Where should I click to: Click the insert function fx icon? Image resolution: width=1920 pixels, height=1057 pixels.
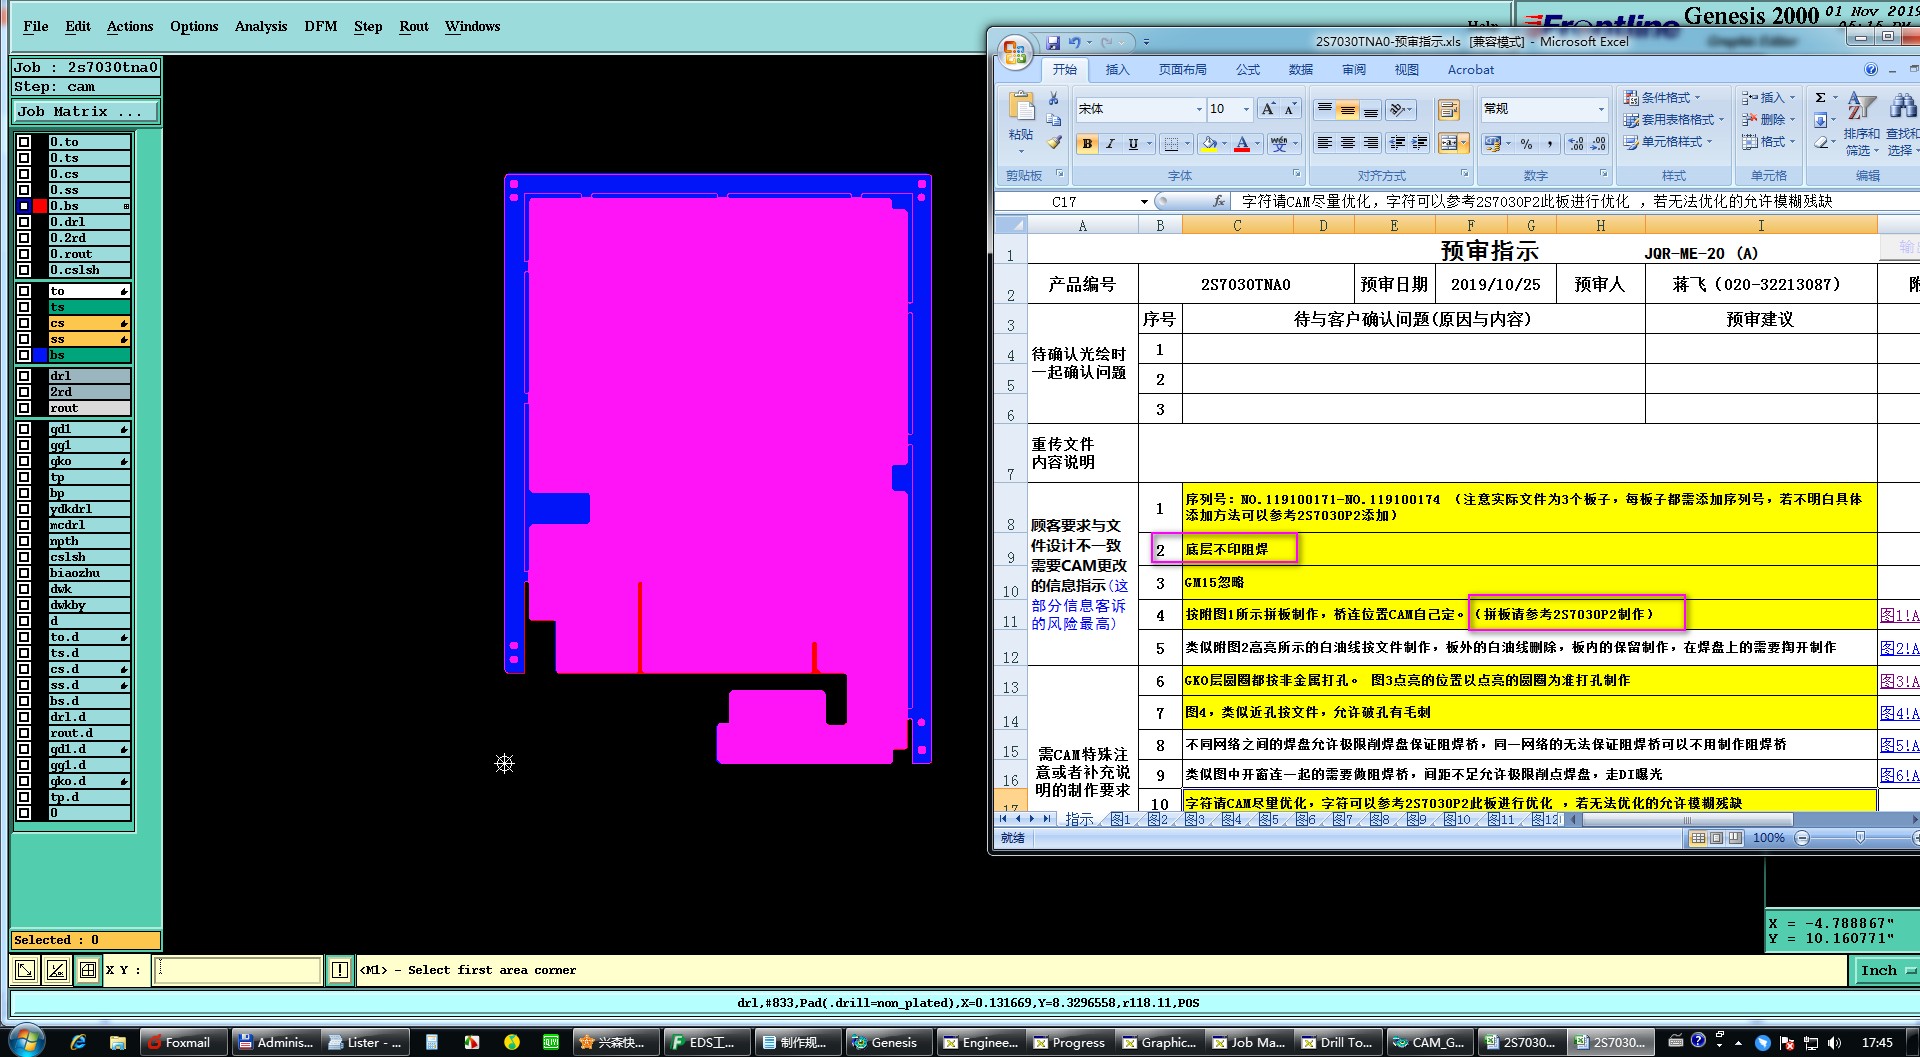1218,201
